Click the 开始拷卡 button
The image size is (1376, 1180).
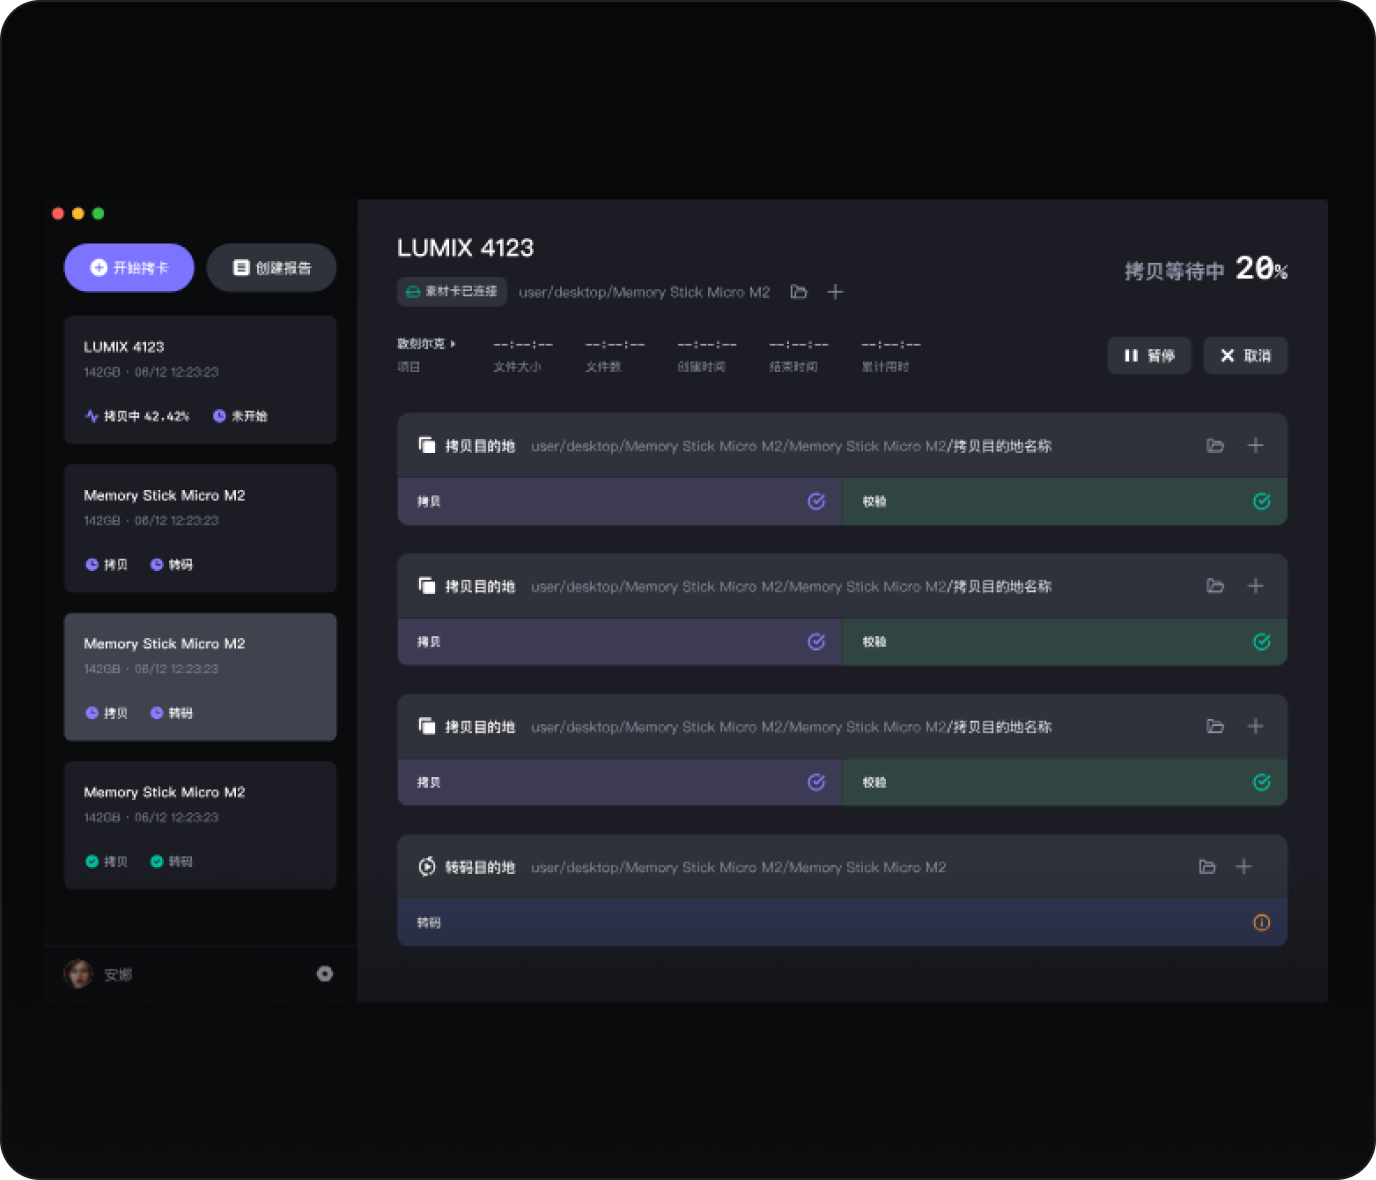coord(129,268)
